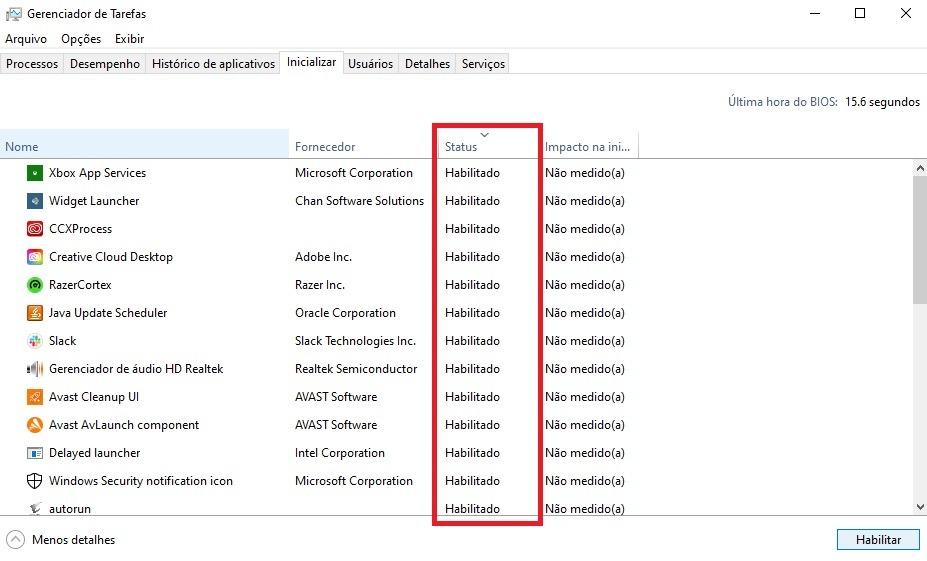Switch to the Usuários tab
Viewport: 927px width, 561px height.
tap(371, 64)
